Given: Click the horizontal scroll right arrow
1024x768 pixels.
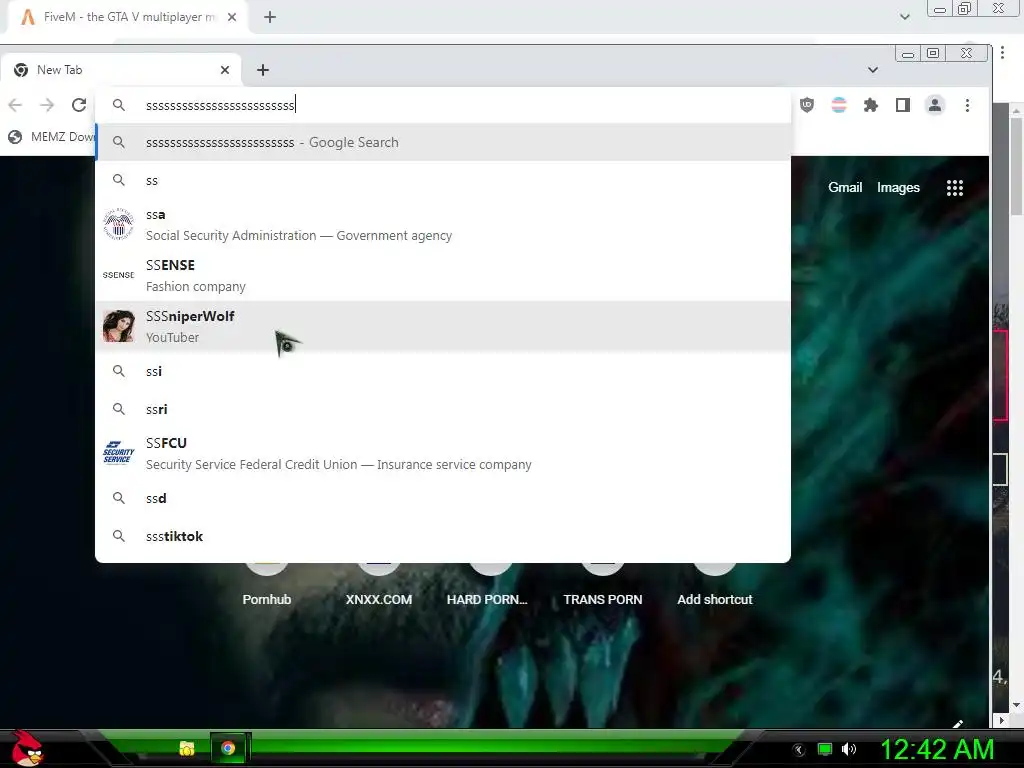Looking at the screenshot, I should (x=1002, y=720).
